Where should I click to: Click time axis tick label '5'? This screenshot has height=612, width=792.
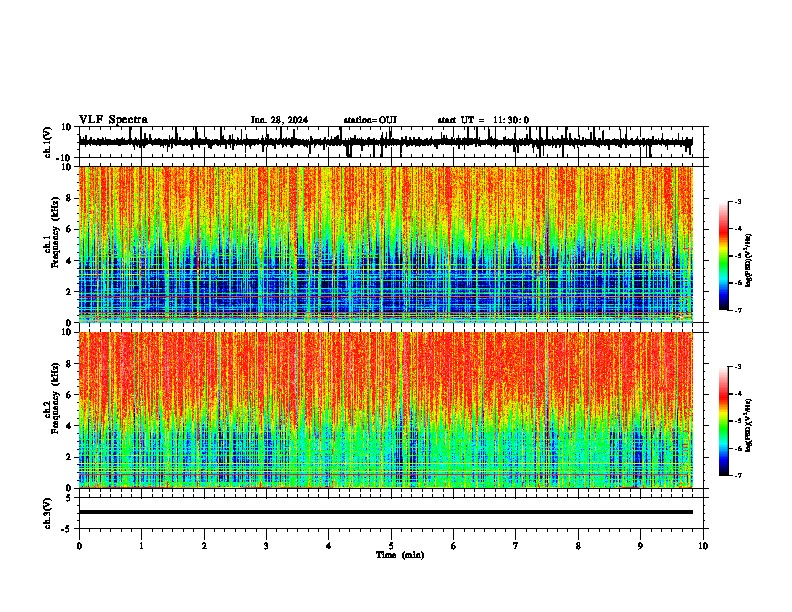pyautogui.click(x=391, y=546)
